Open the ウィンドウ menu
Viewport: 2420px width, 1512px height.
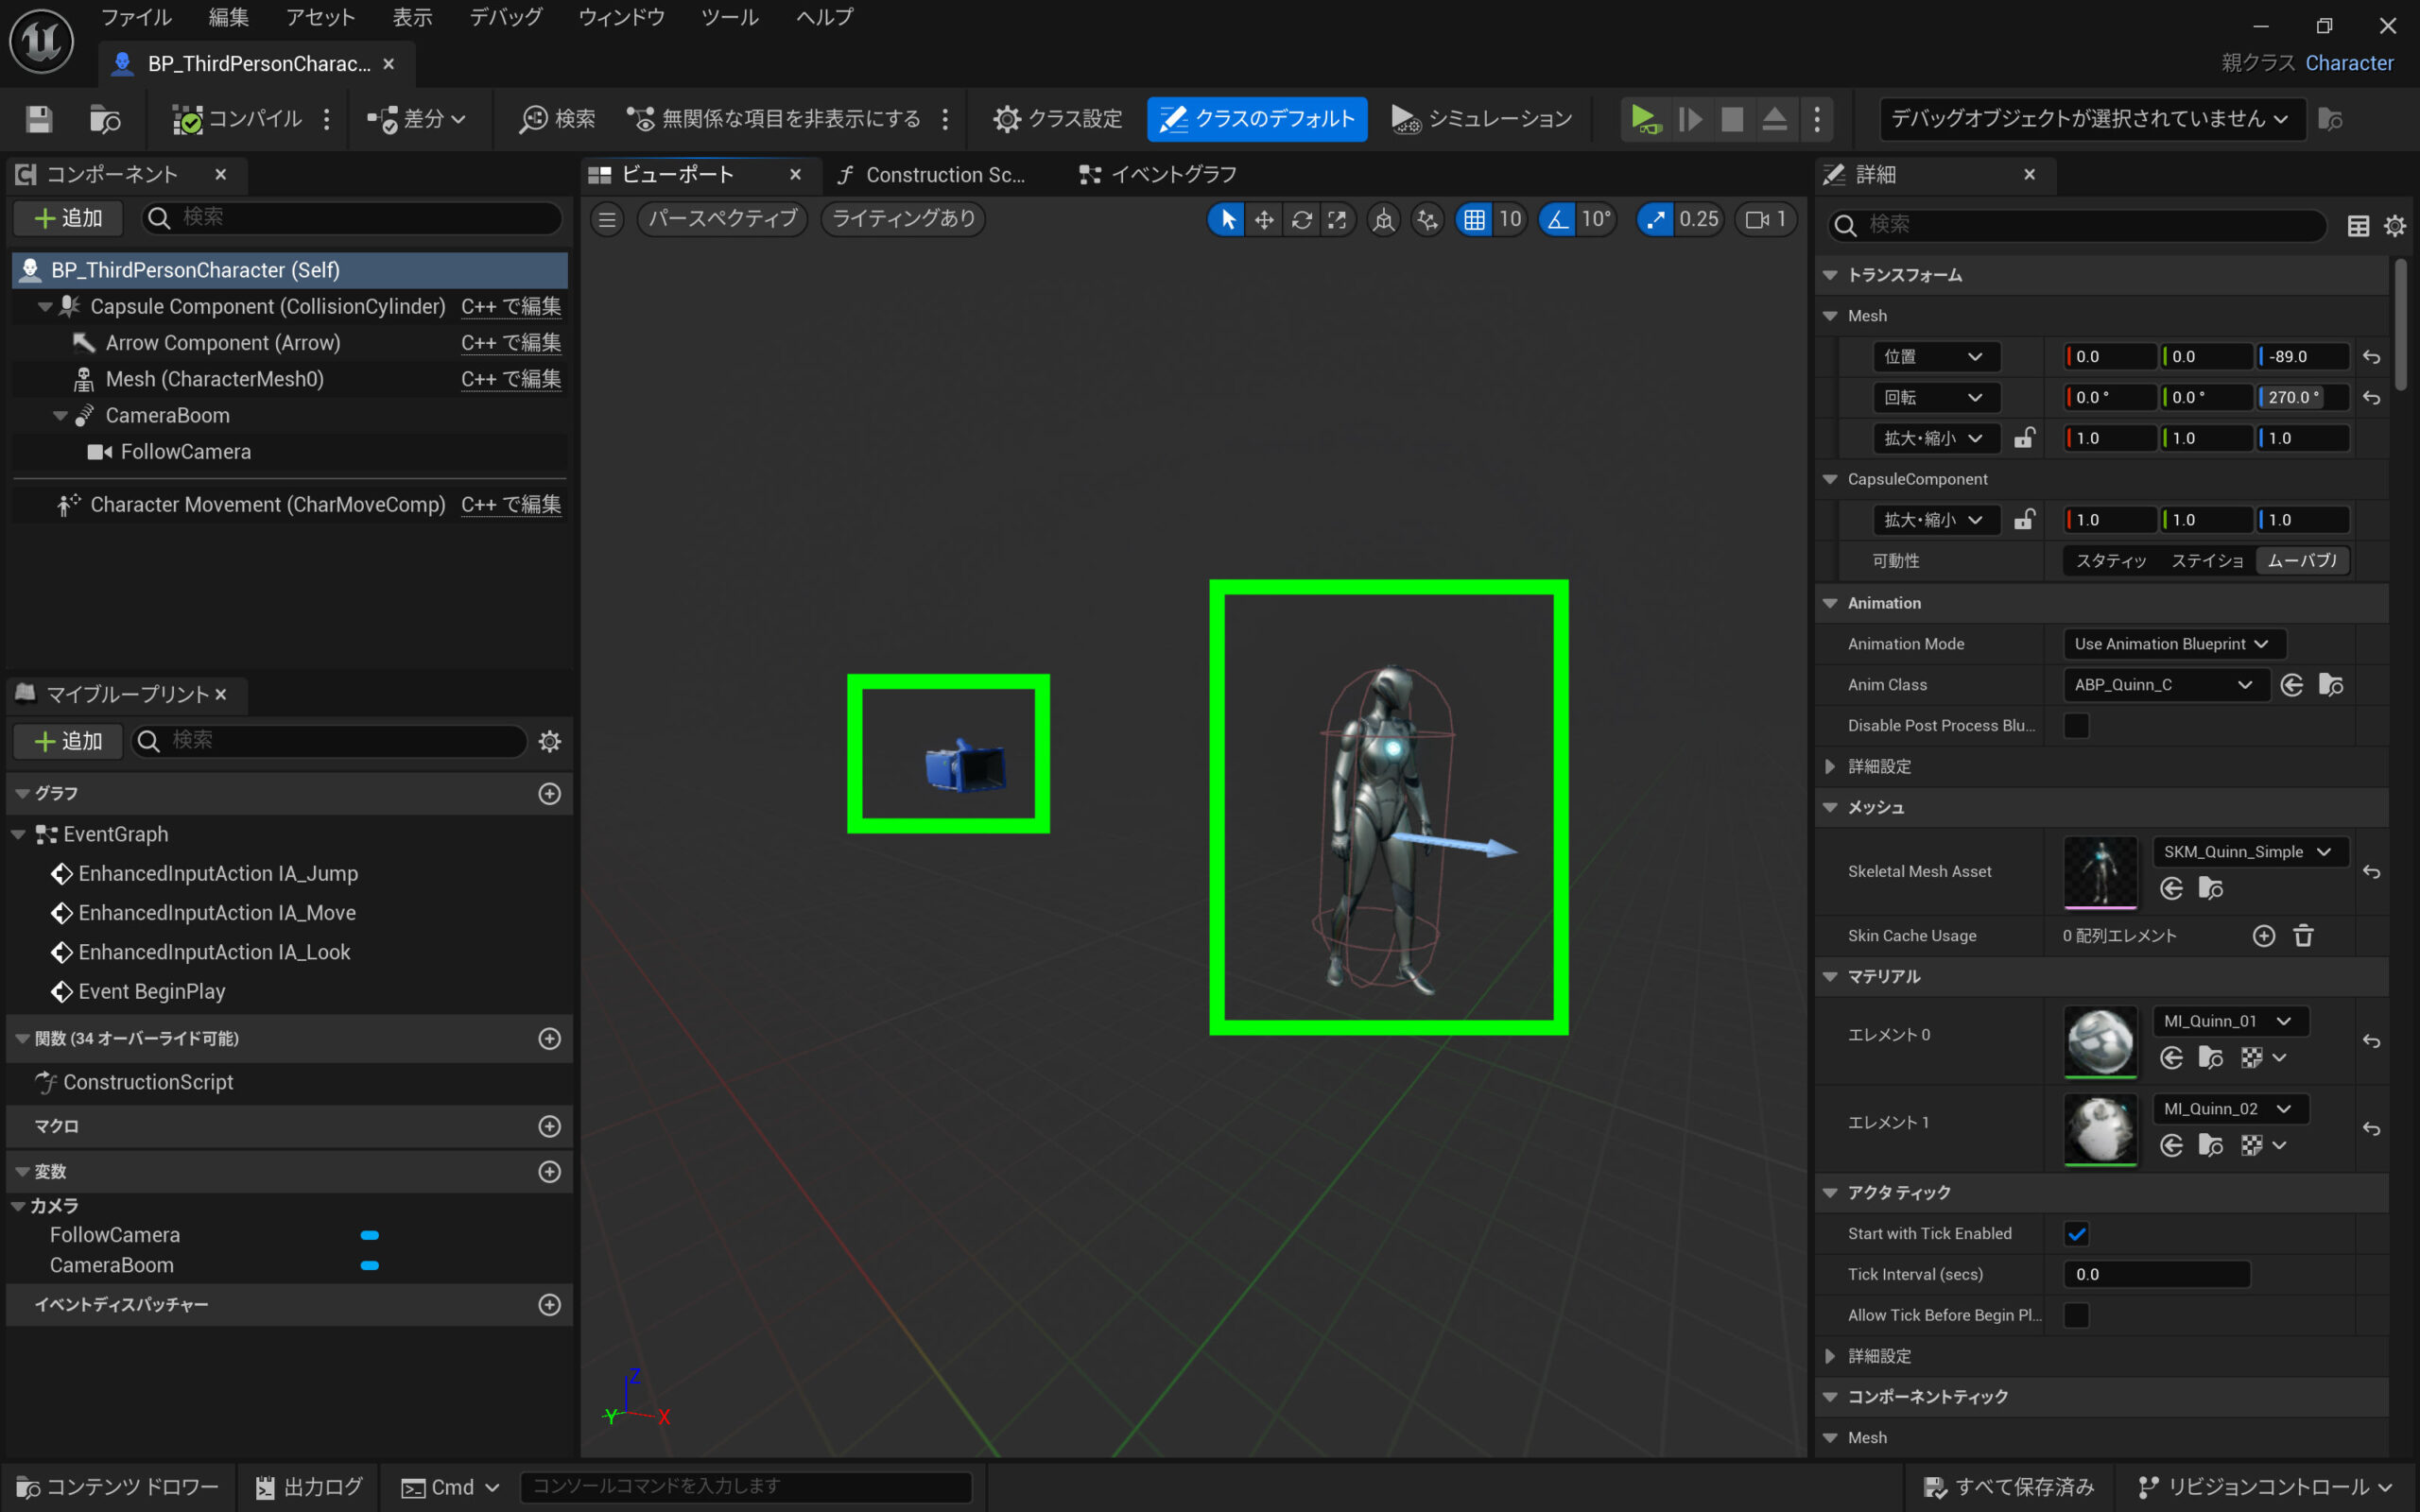pos(621,17)
